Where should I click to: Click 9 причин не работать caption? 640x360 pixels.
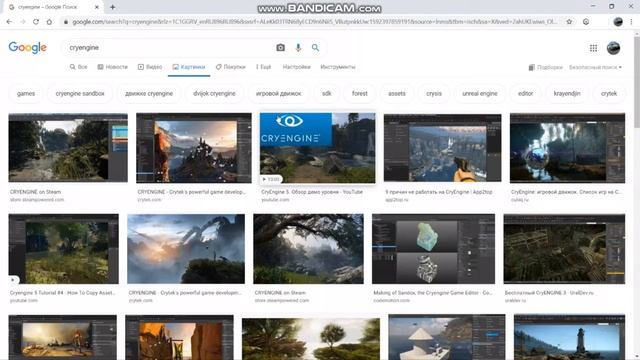tap(439, 192)
